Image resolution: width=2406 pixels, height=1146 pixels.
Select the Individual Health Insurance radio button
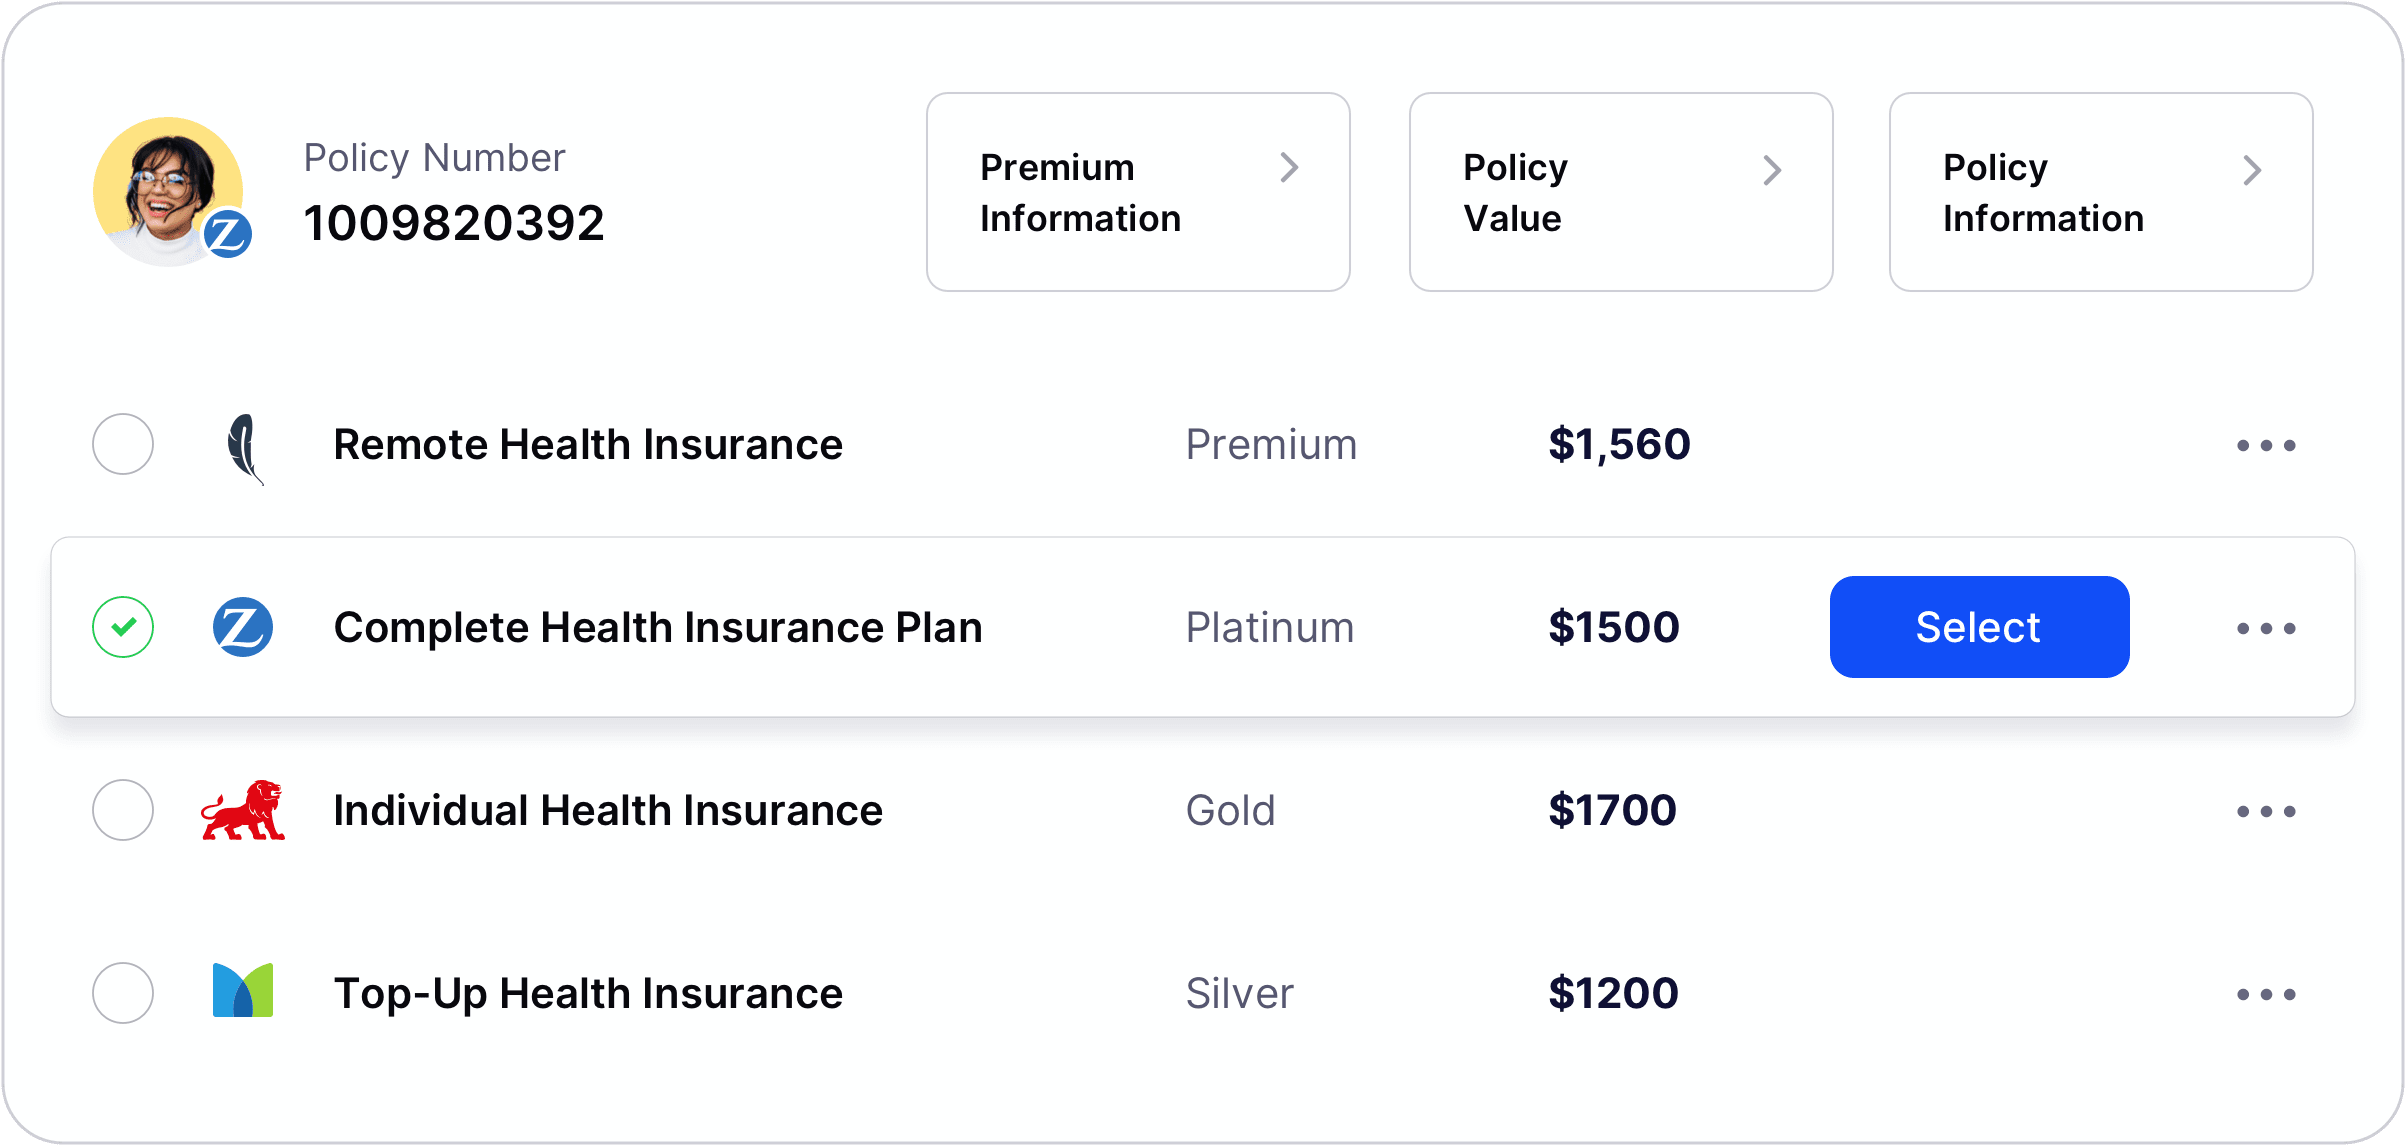(122, 810)
